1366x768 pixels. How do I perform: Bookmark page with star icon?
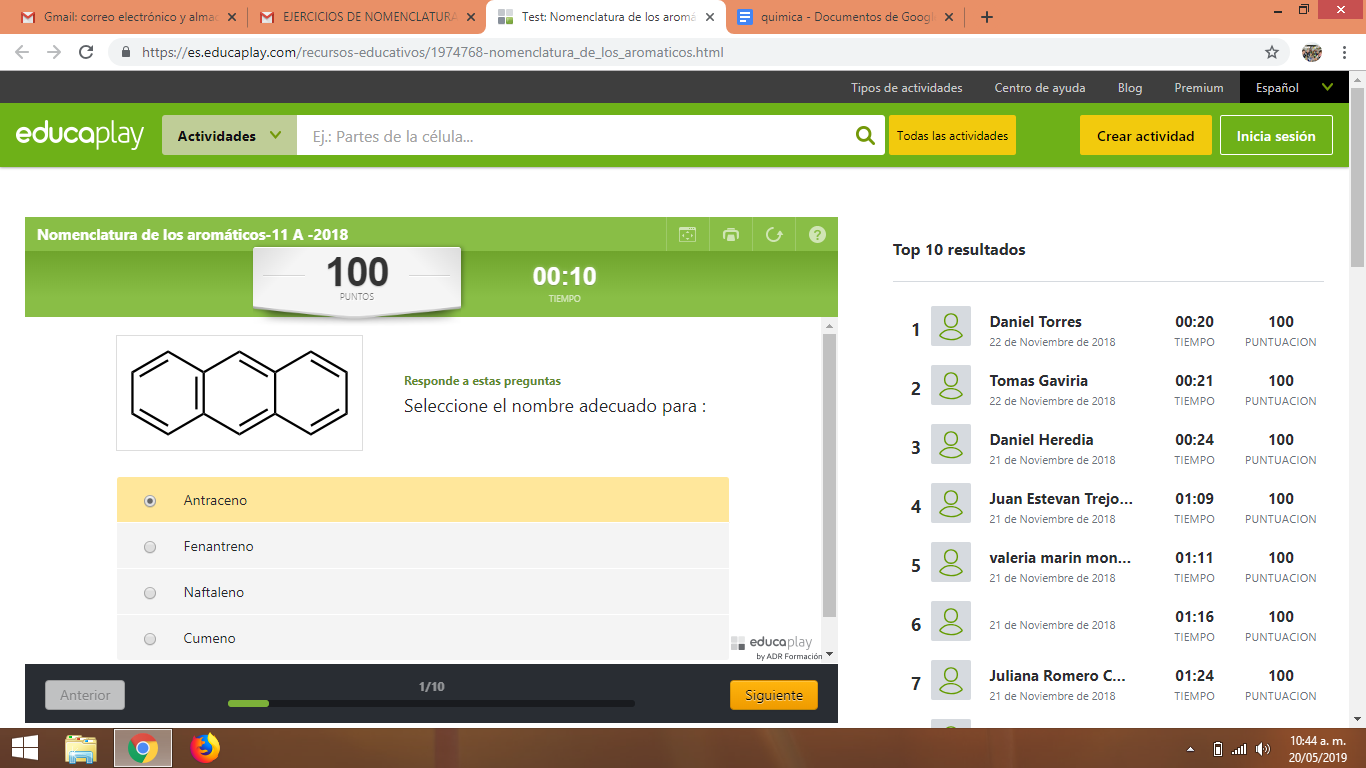coord(1272,52)
